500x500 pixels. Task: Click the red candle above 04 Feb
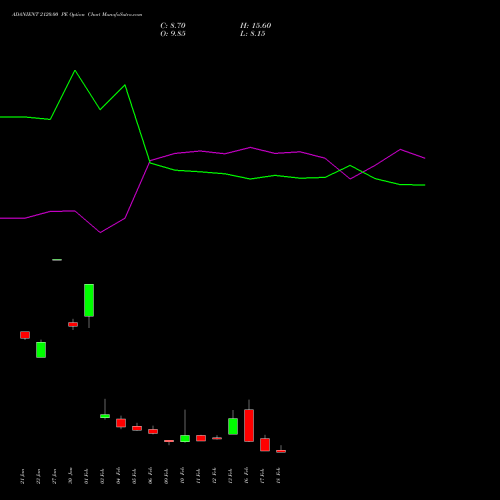[x=121, y=423]
